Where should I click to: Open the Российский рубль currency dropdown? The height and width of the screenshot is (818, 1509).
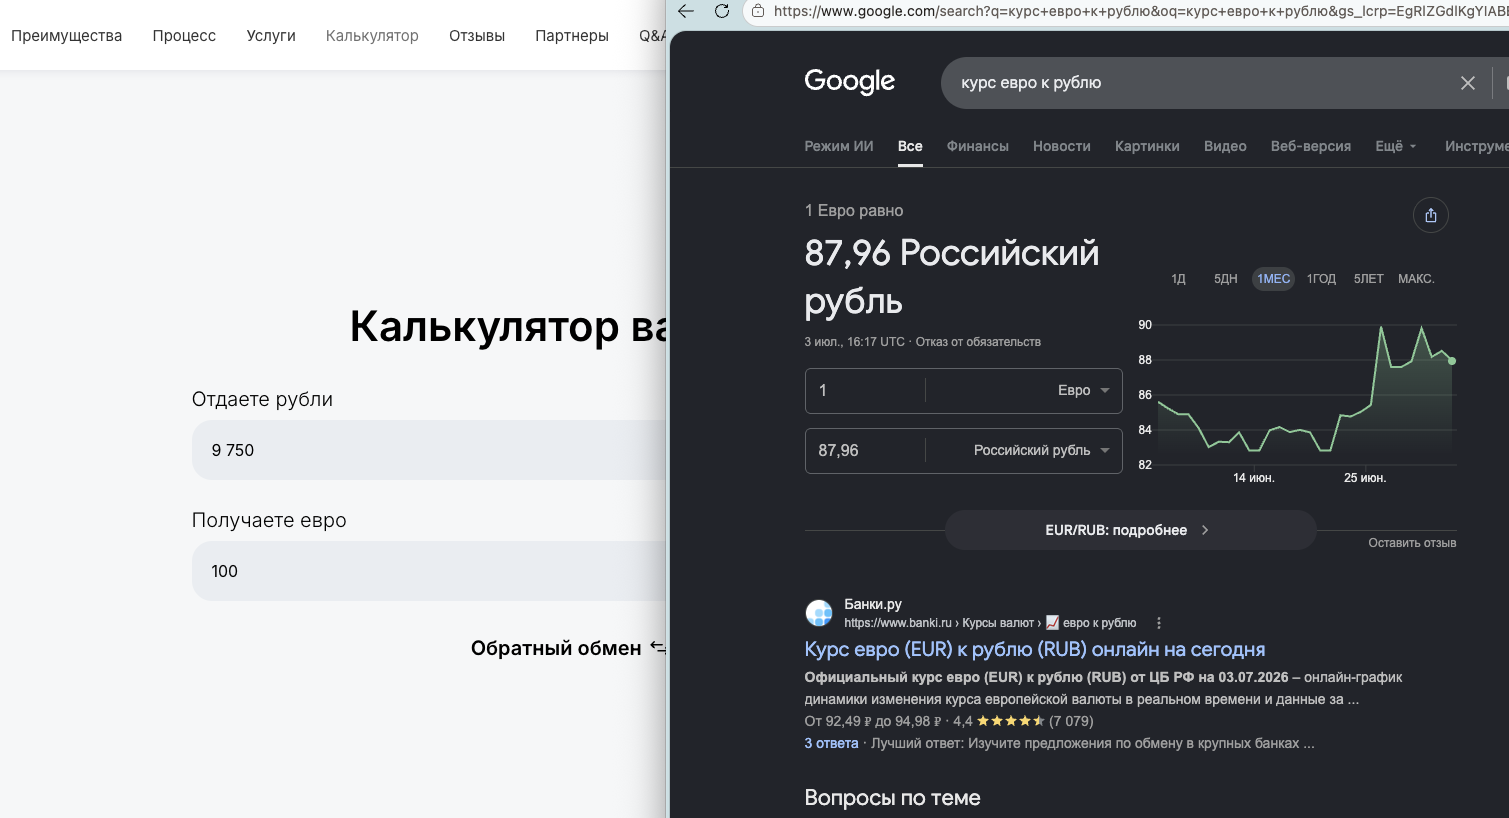tap(1042, 450)
